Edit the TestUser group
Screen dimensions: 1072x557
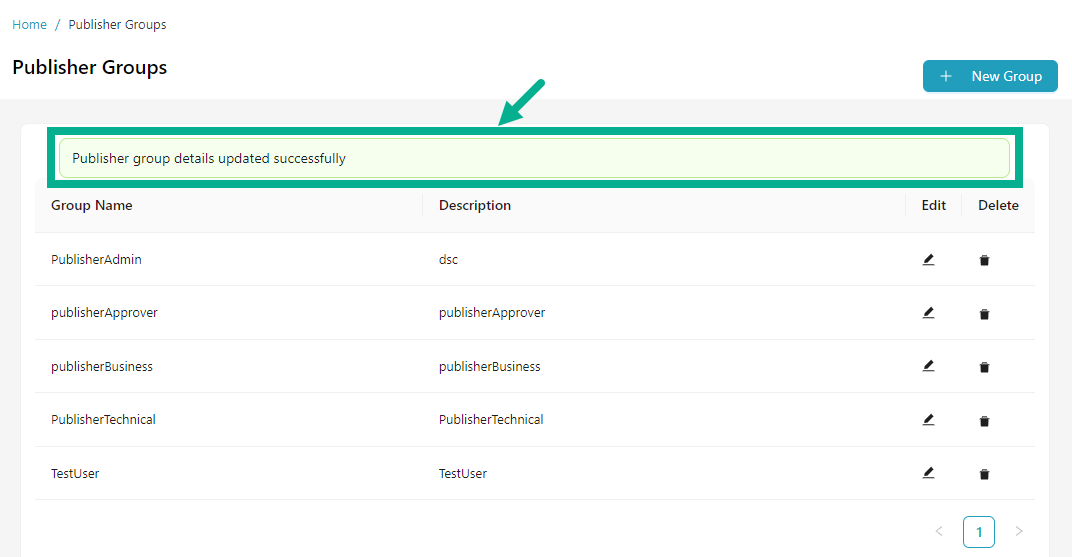[928, 473]
